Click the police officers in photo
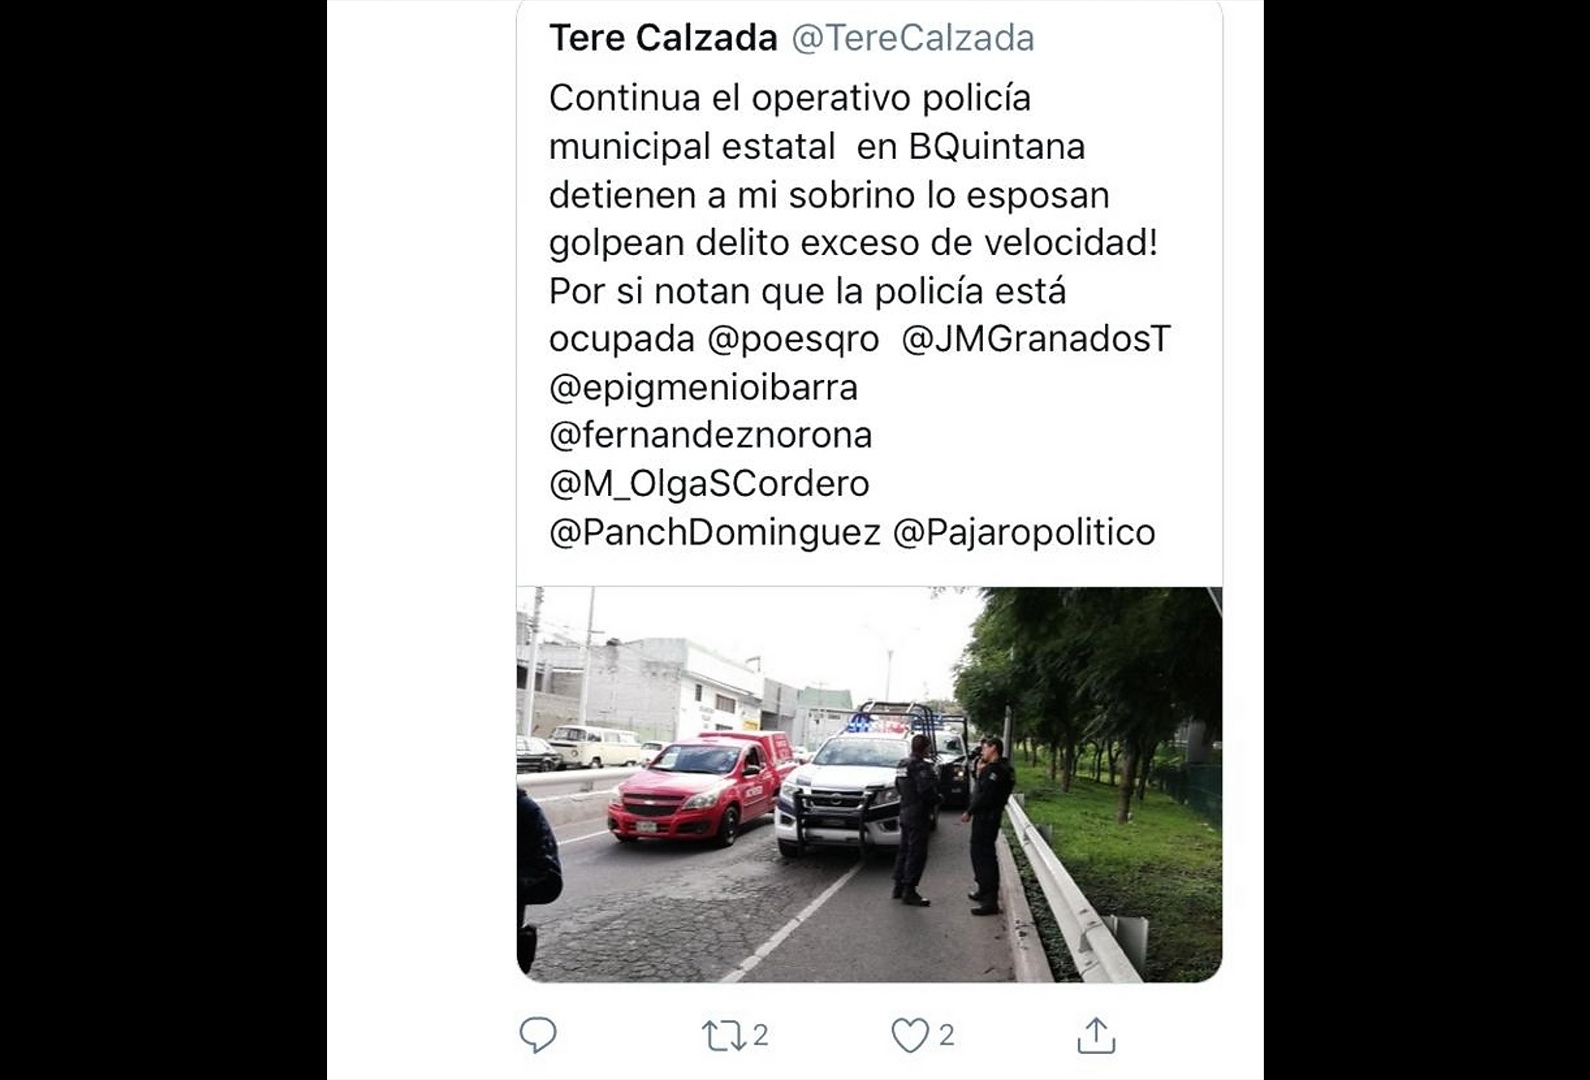 [952, 822]
